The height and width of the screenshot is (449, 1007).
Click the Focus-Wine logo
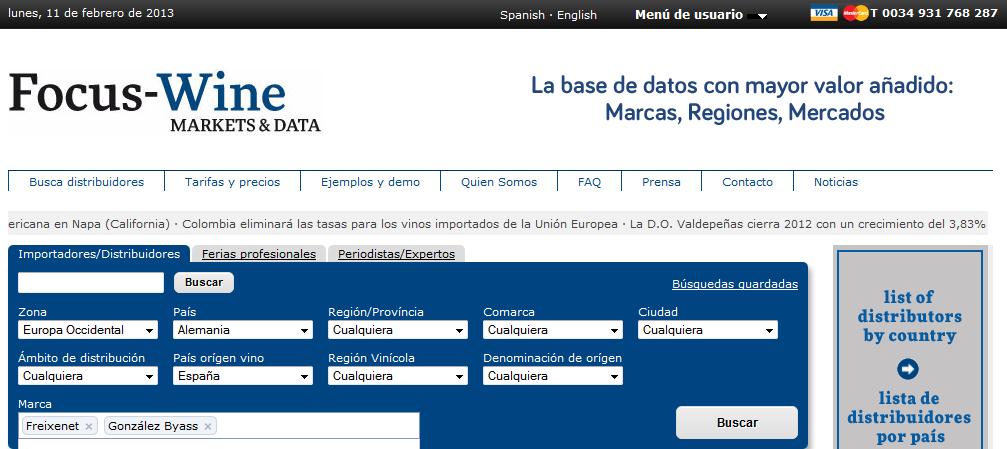164,101
